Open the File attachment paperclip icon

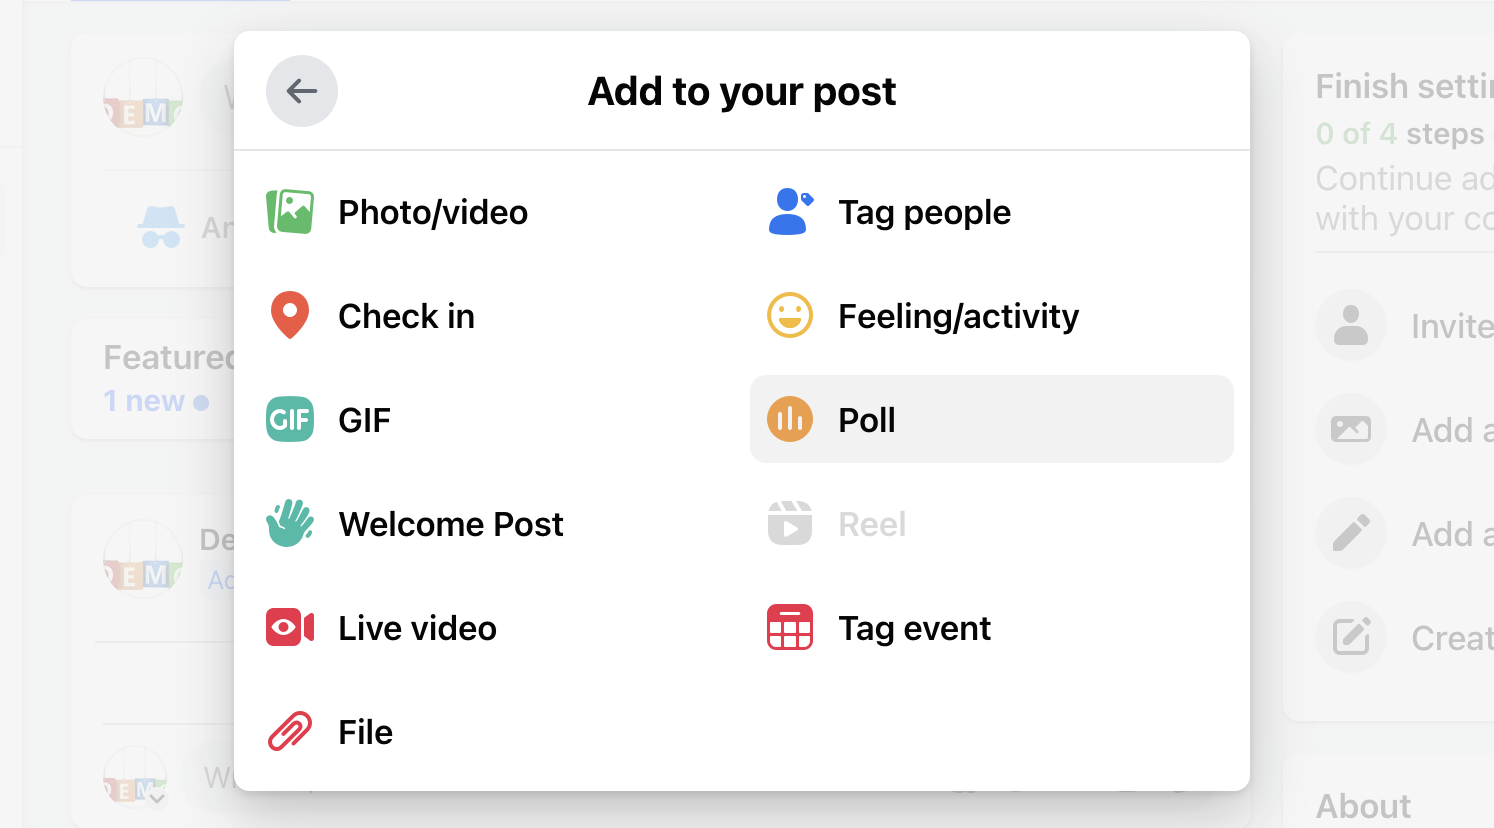(x=291, y=731)
